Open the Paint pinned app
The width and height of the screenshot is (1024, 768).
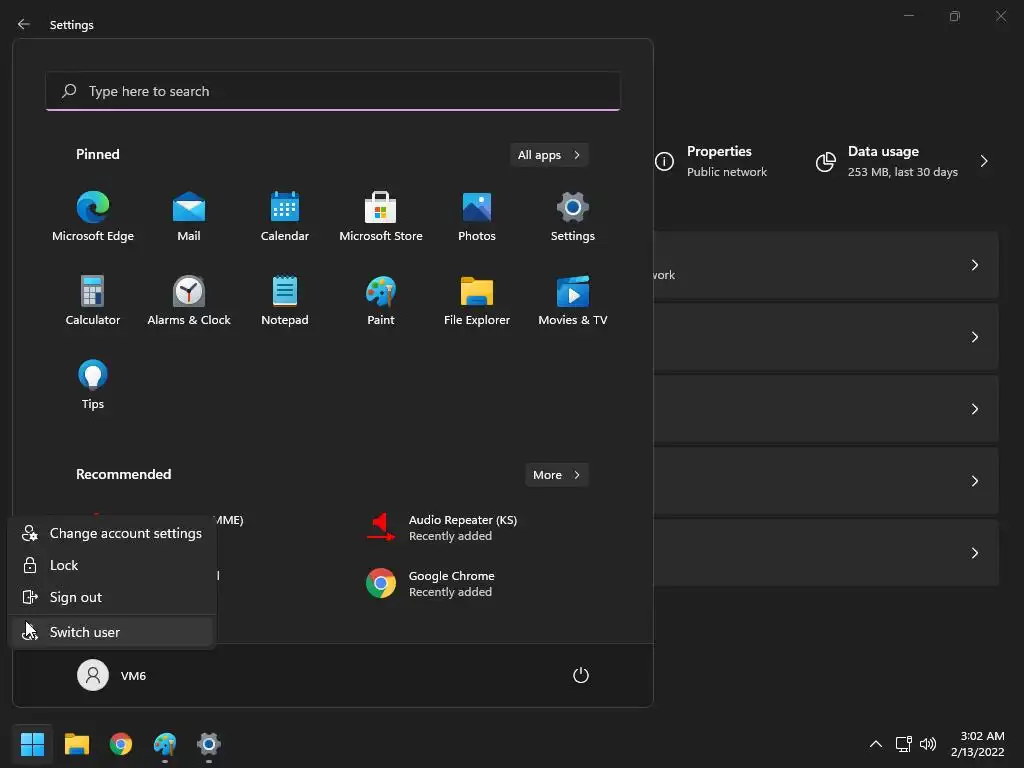(381, 300)
